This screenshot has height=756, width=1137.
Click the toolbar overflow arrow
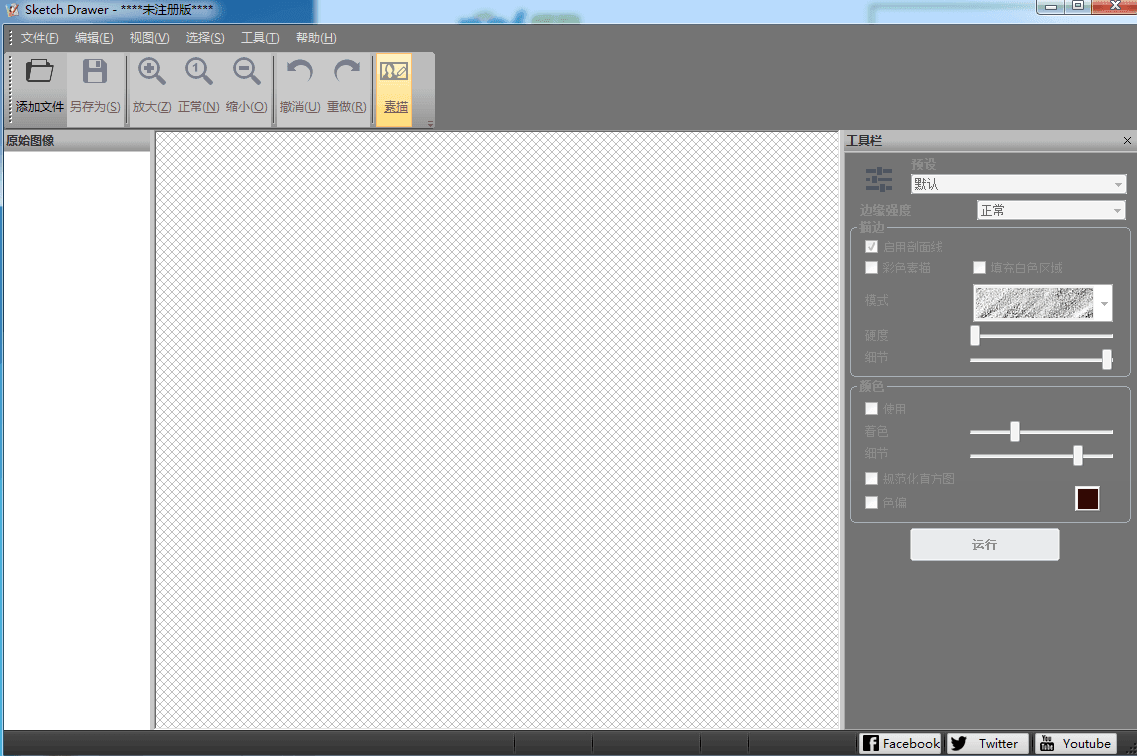[430, 124]
